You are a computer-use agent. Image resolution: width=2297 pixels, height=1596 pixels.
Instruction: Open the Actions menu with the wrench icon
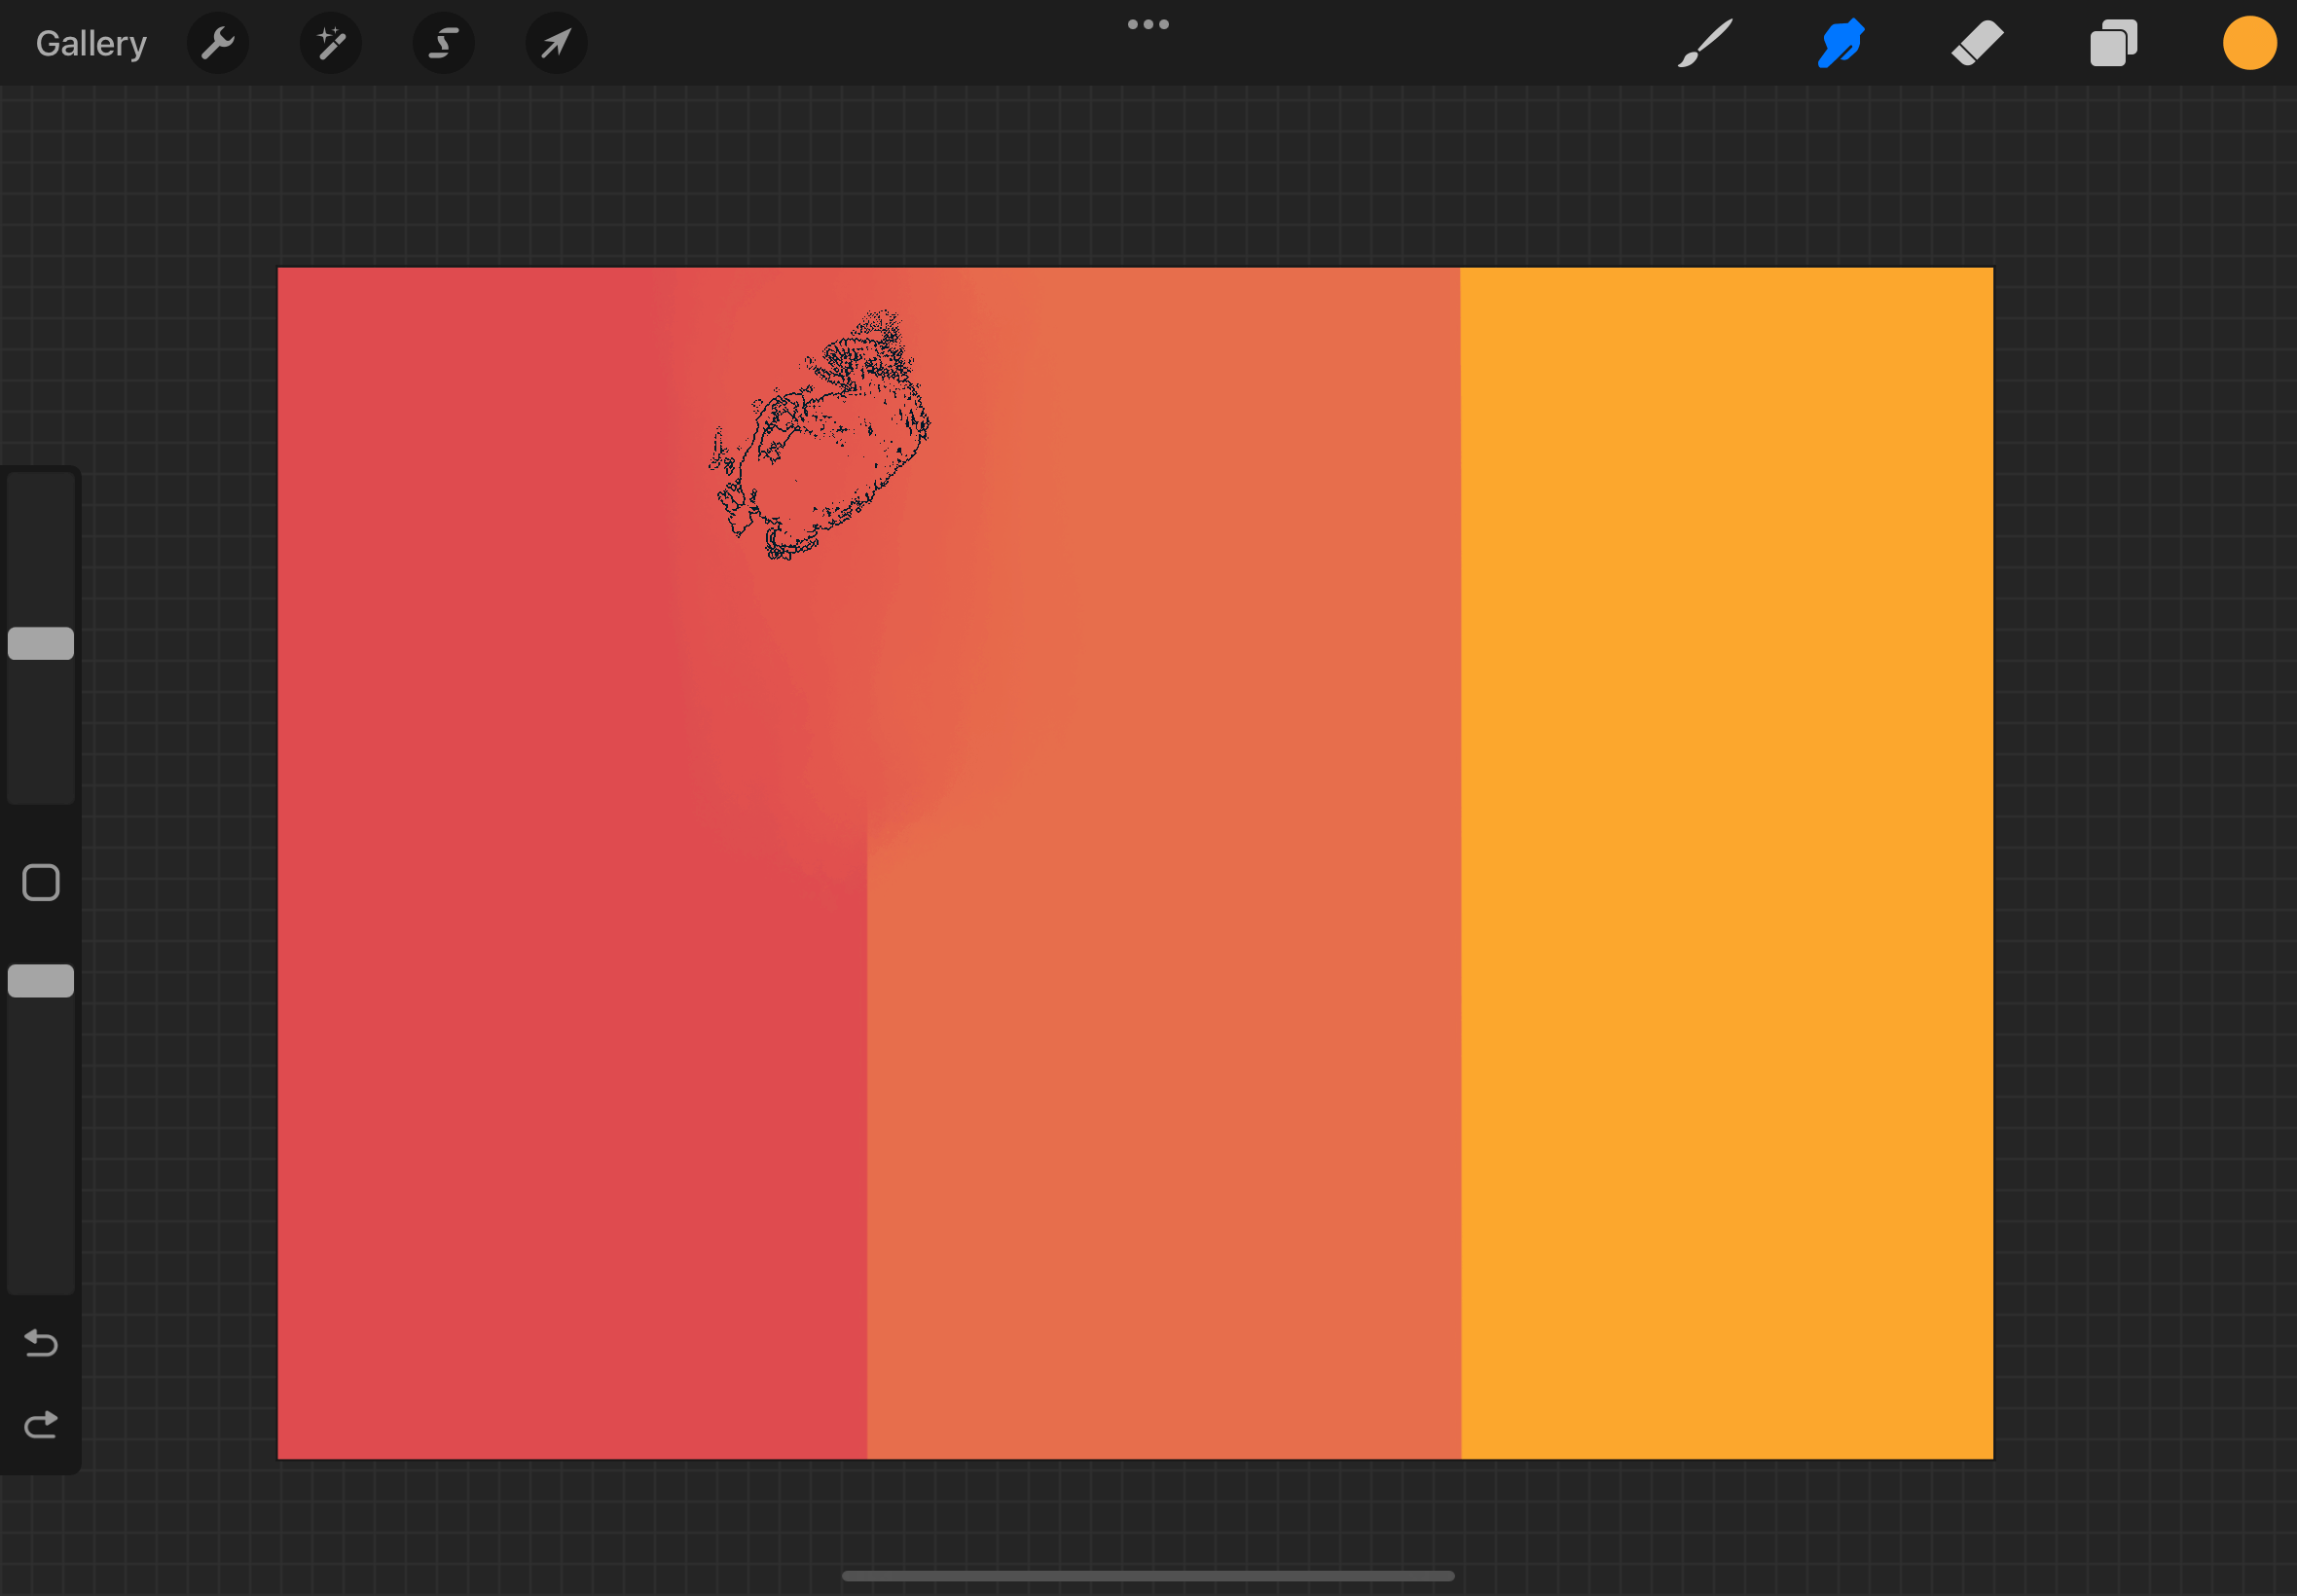(x=218, y=43)
